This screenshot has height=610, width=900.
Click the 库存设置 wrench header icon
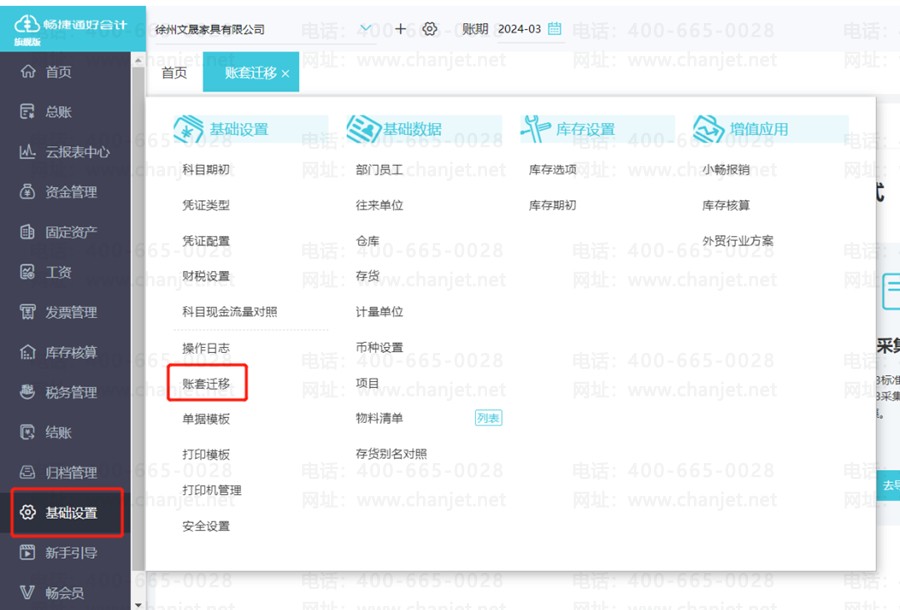536,129
